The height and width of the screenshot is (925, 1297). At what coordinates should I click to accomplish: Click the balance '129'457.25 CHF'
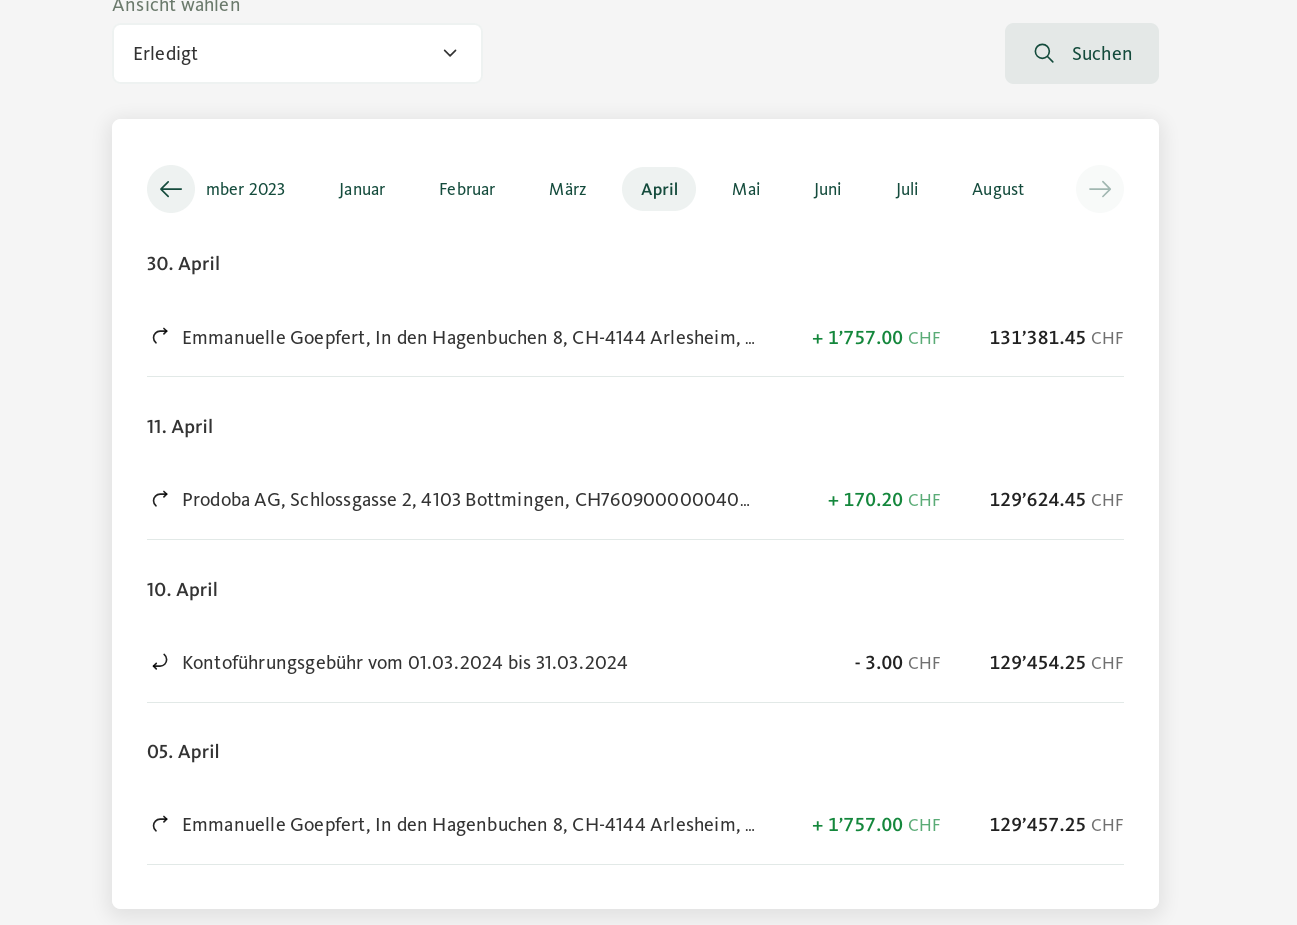click(x=1056, y=825)
